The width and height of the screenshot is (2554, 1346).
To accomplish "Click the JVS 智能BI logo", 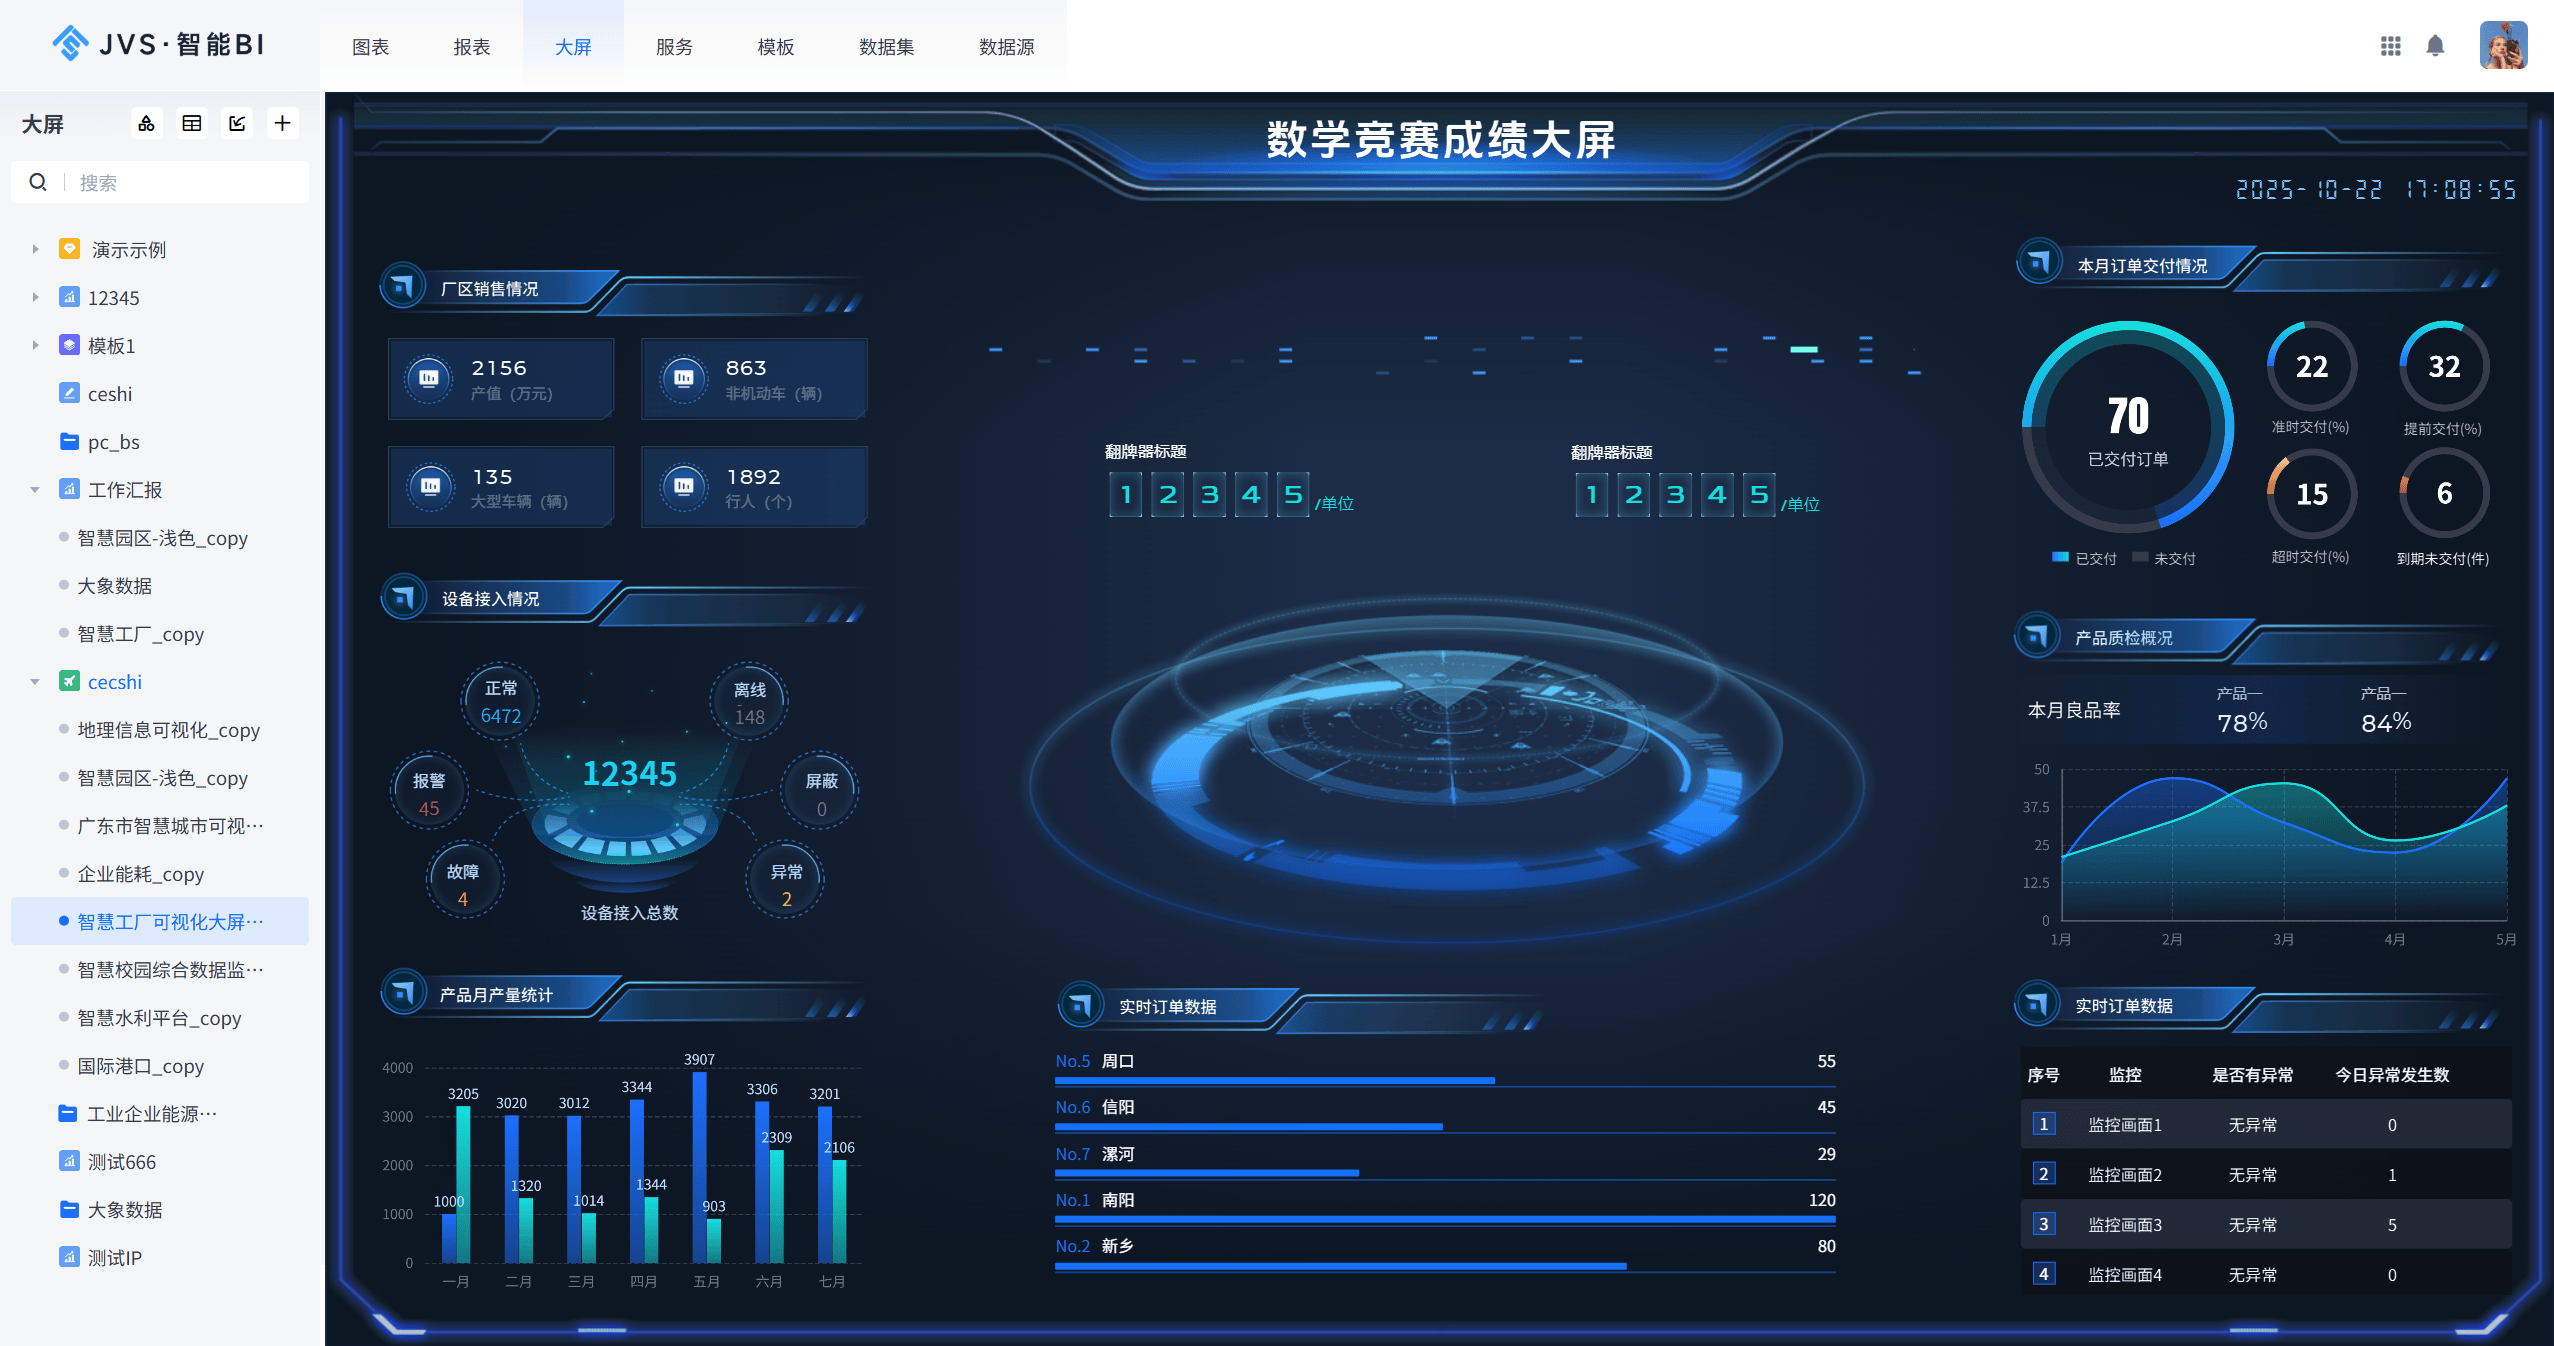I will point(158,44).
